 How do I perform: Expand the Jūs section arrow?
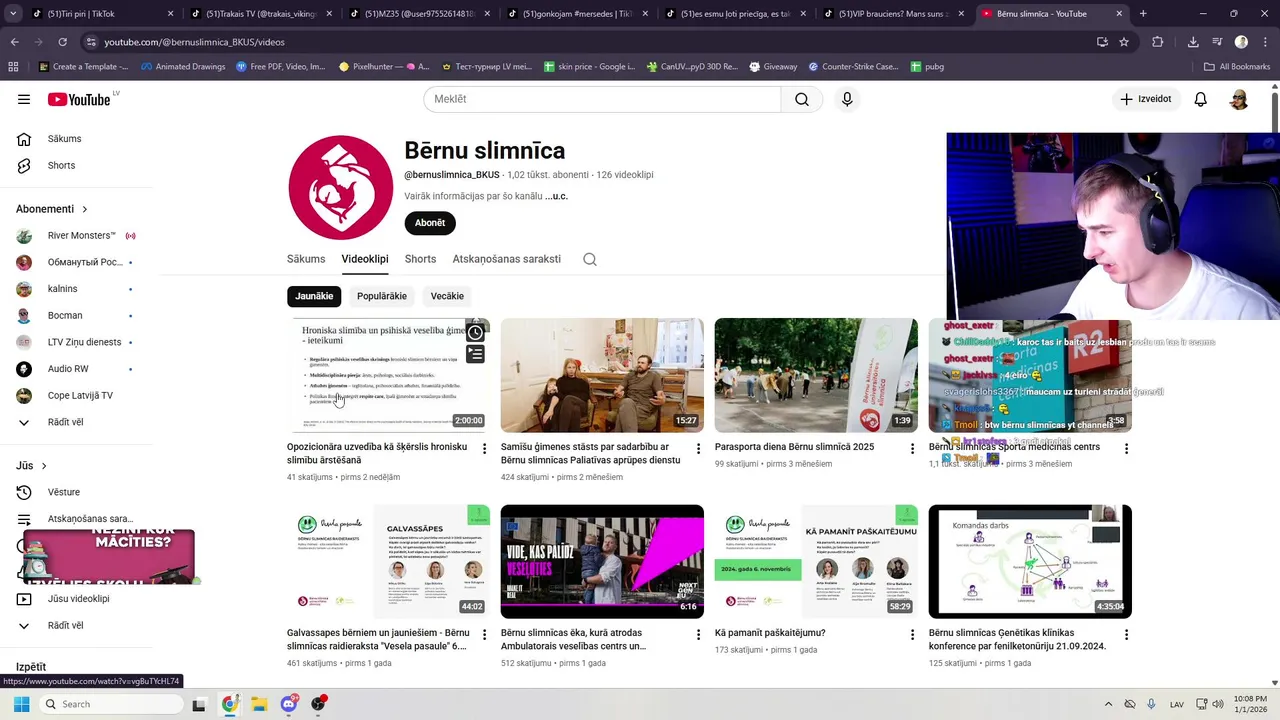tap(44, 466)
